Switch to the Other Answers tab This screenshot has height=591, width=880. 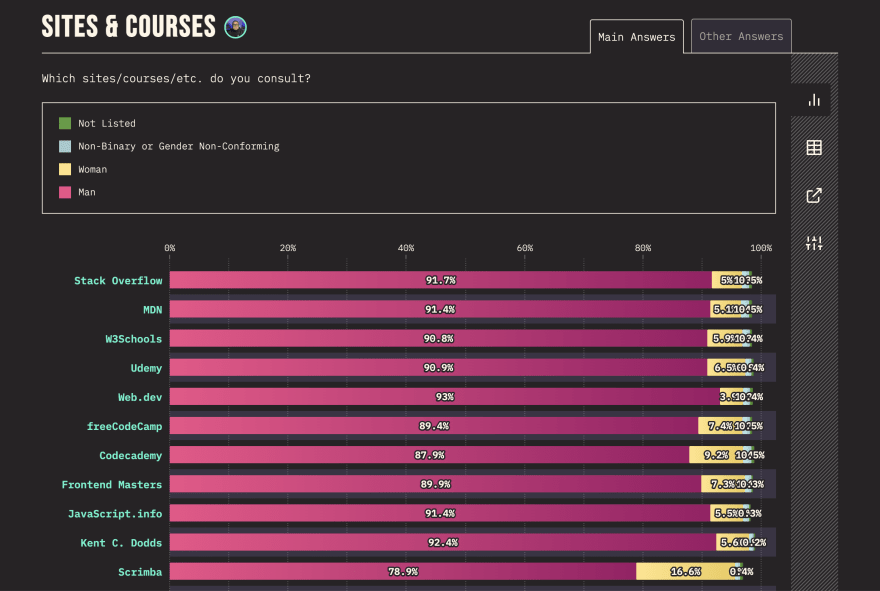[x=741, y=36]
